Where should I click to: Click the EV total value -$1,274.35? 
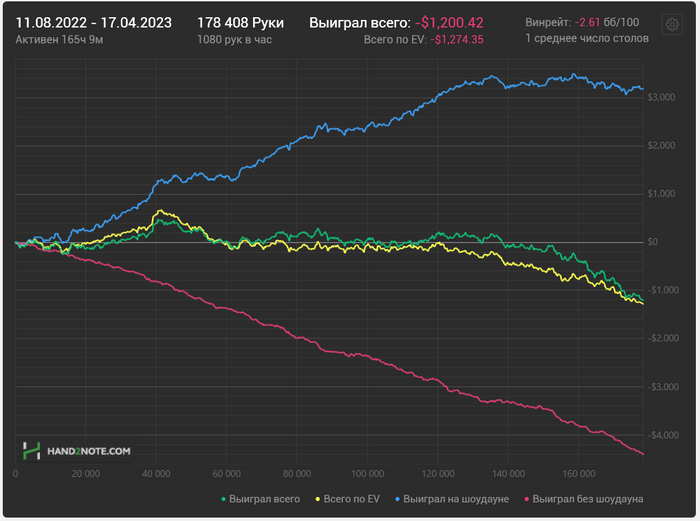[457, 40]
